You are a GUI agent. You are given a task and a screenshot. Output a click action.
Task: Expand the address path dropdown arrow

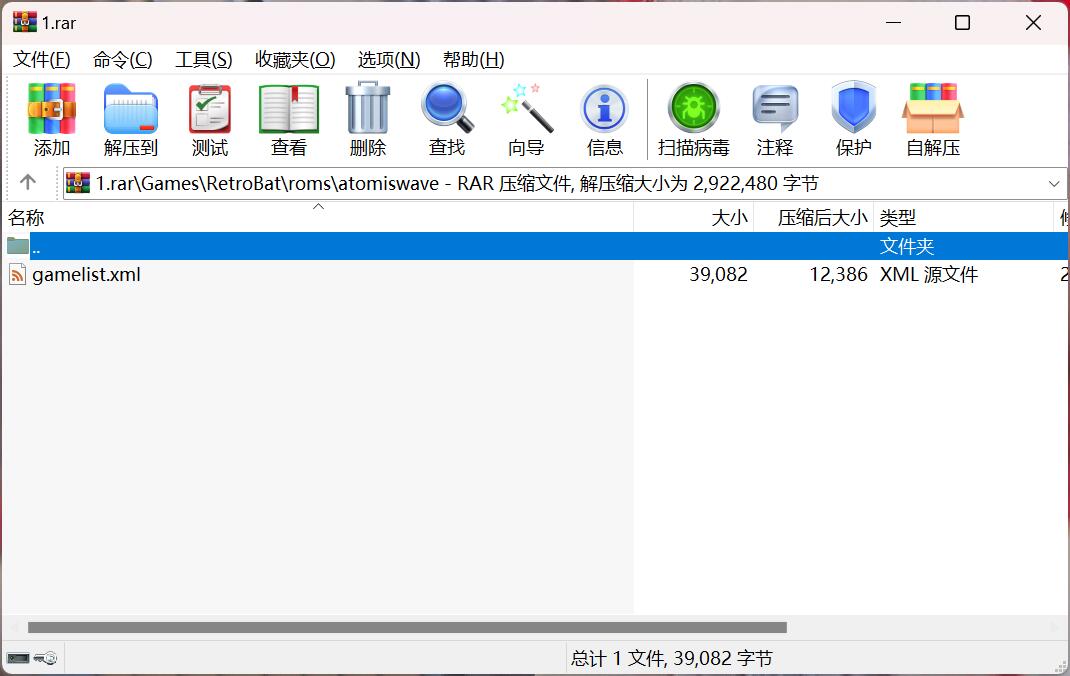point(1054,184)
